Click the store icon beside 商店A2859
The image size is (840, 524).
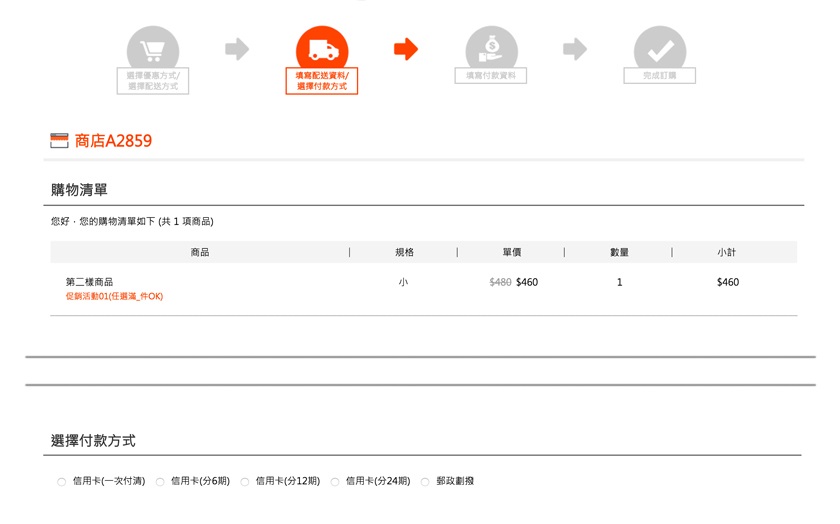point(59,140)
